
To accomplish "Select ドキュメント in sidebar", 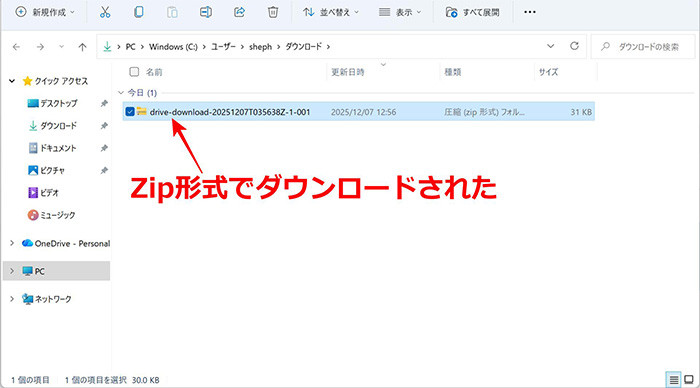I will coord(52,148).
